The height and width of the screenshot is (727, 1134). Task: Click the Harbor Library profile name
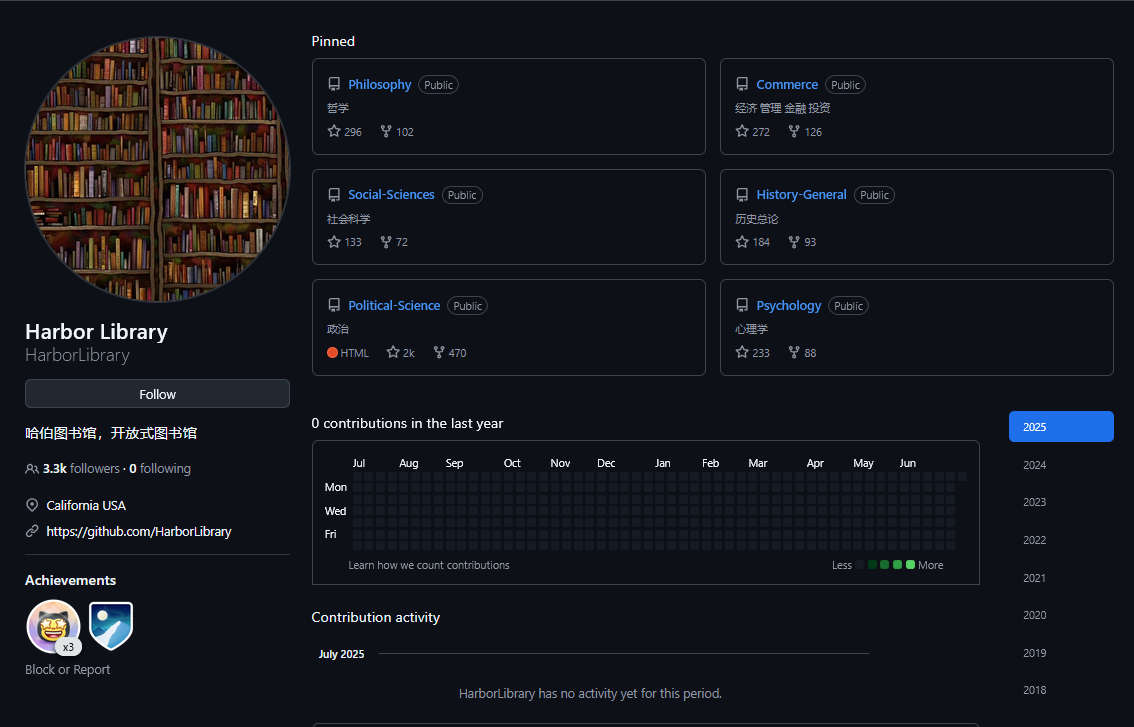(x=96, y=331)
